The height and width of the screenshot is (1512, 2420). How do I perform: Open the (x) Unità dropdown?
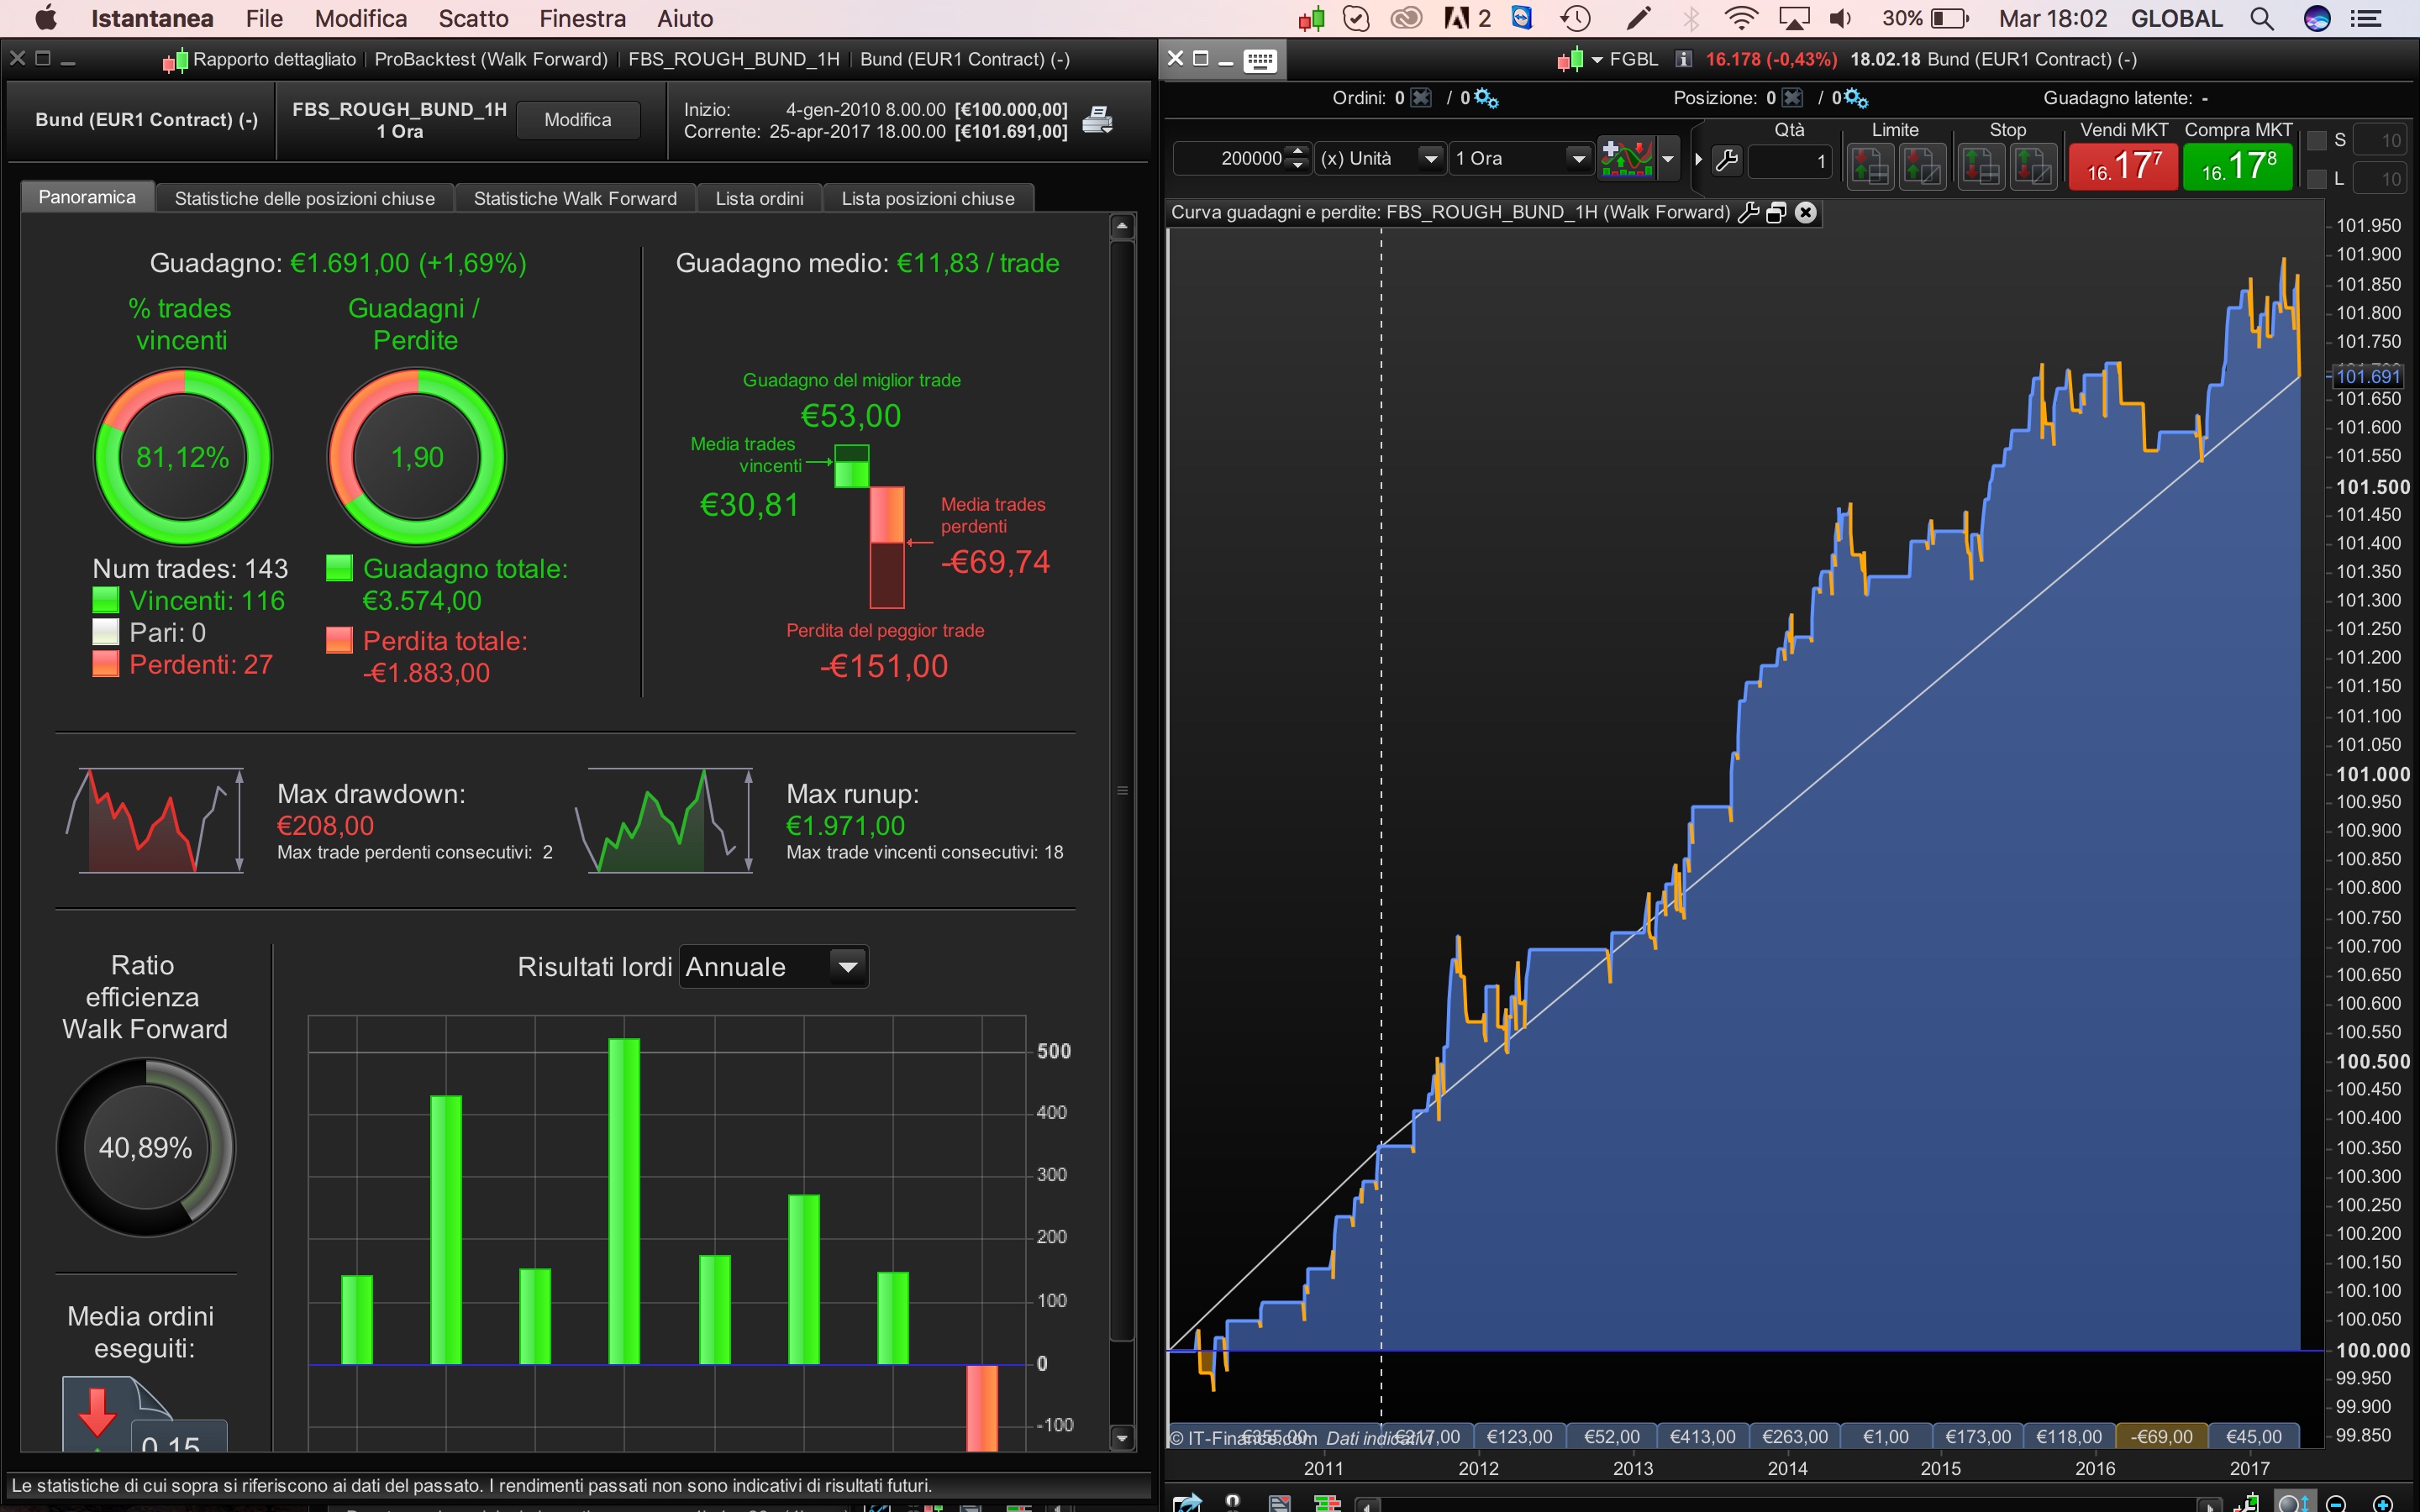point(1431,159)
